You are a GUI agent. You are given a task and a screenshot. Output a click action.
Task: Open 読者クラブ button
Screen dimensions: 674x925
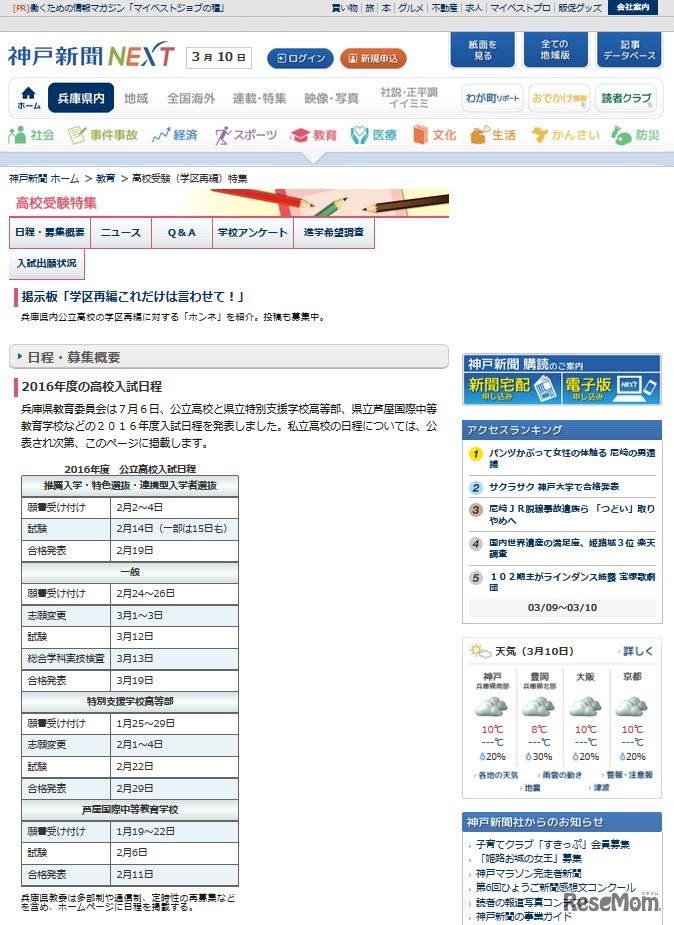[x=626, y=98]
